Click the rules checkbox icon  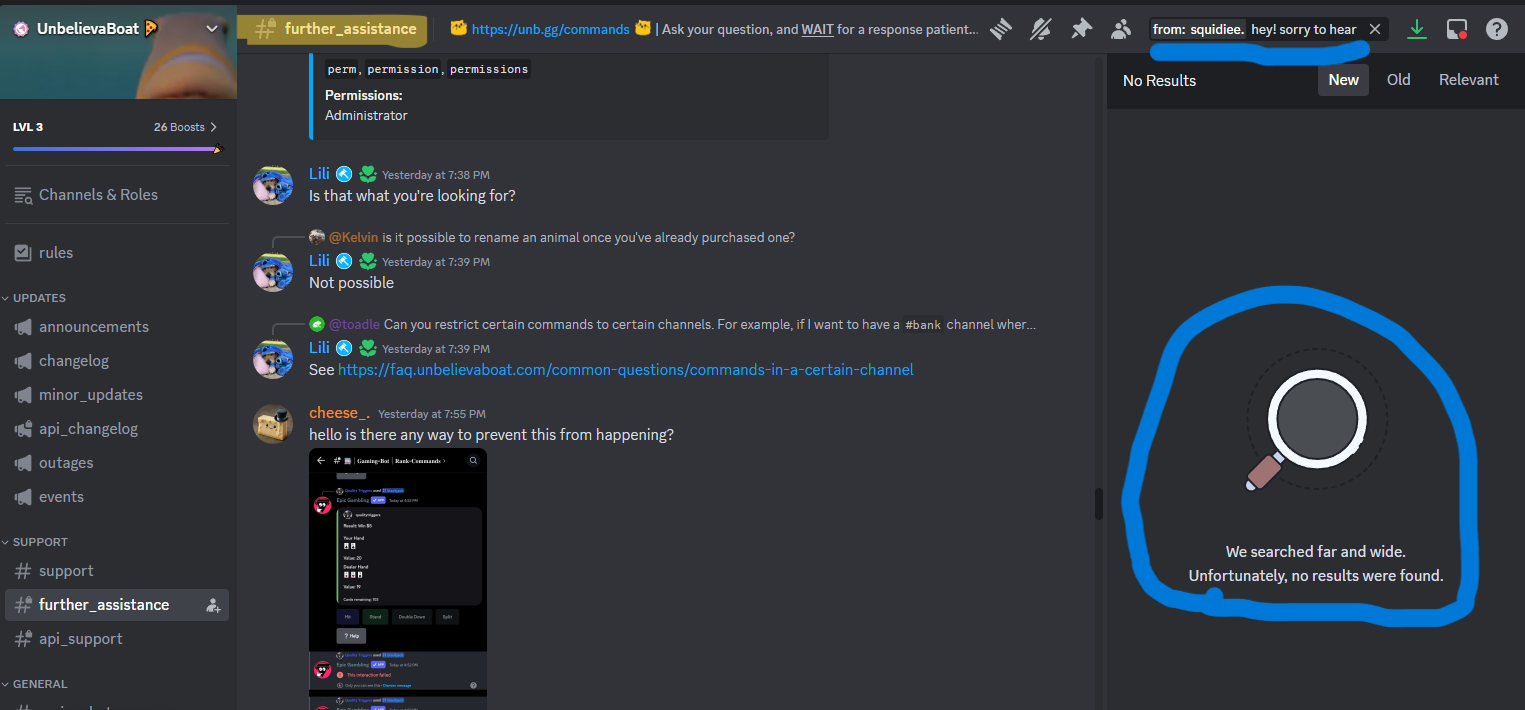point(23,253)
